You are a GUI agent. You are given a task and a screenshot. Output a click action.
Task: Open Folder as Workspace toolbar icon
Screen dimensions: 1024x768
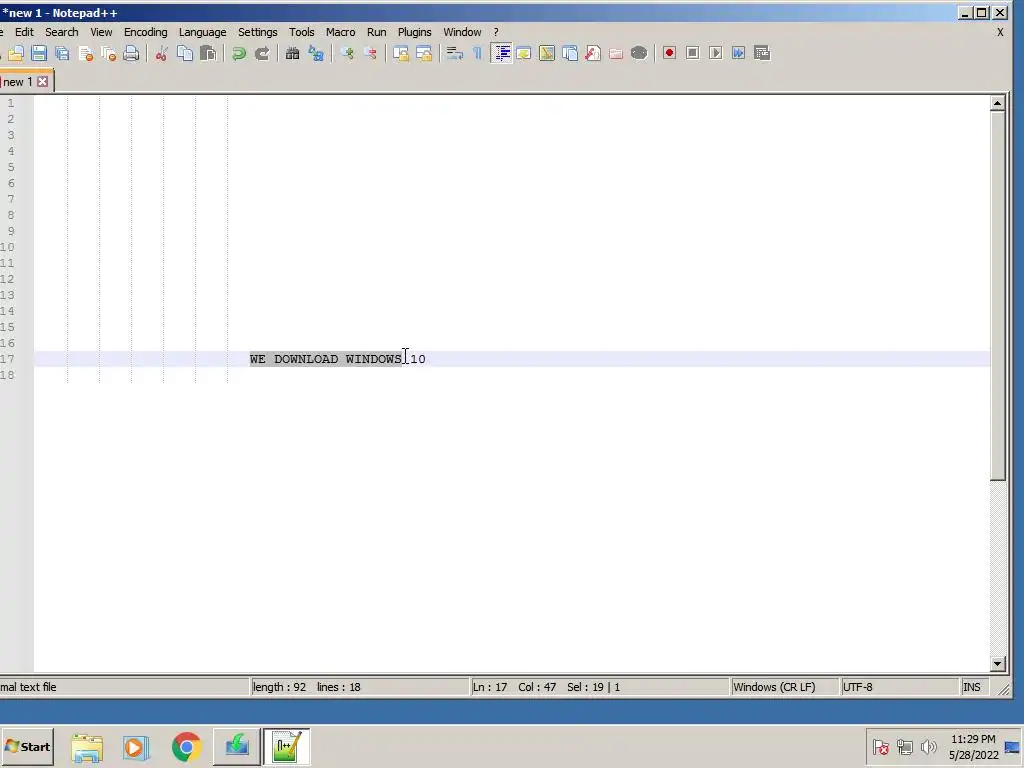pos(616,54)
